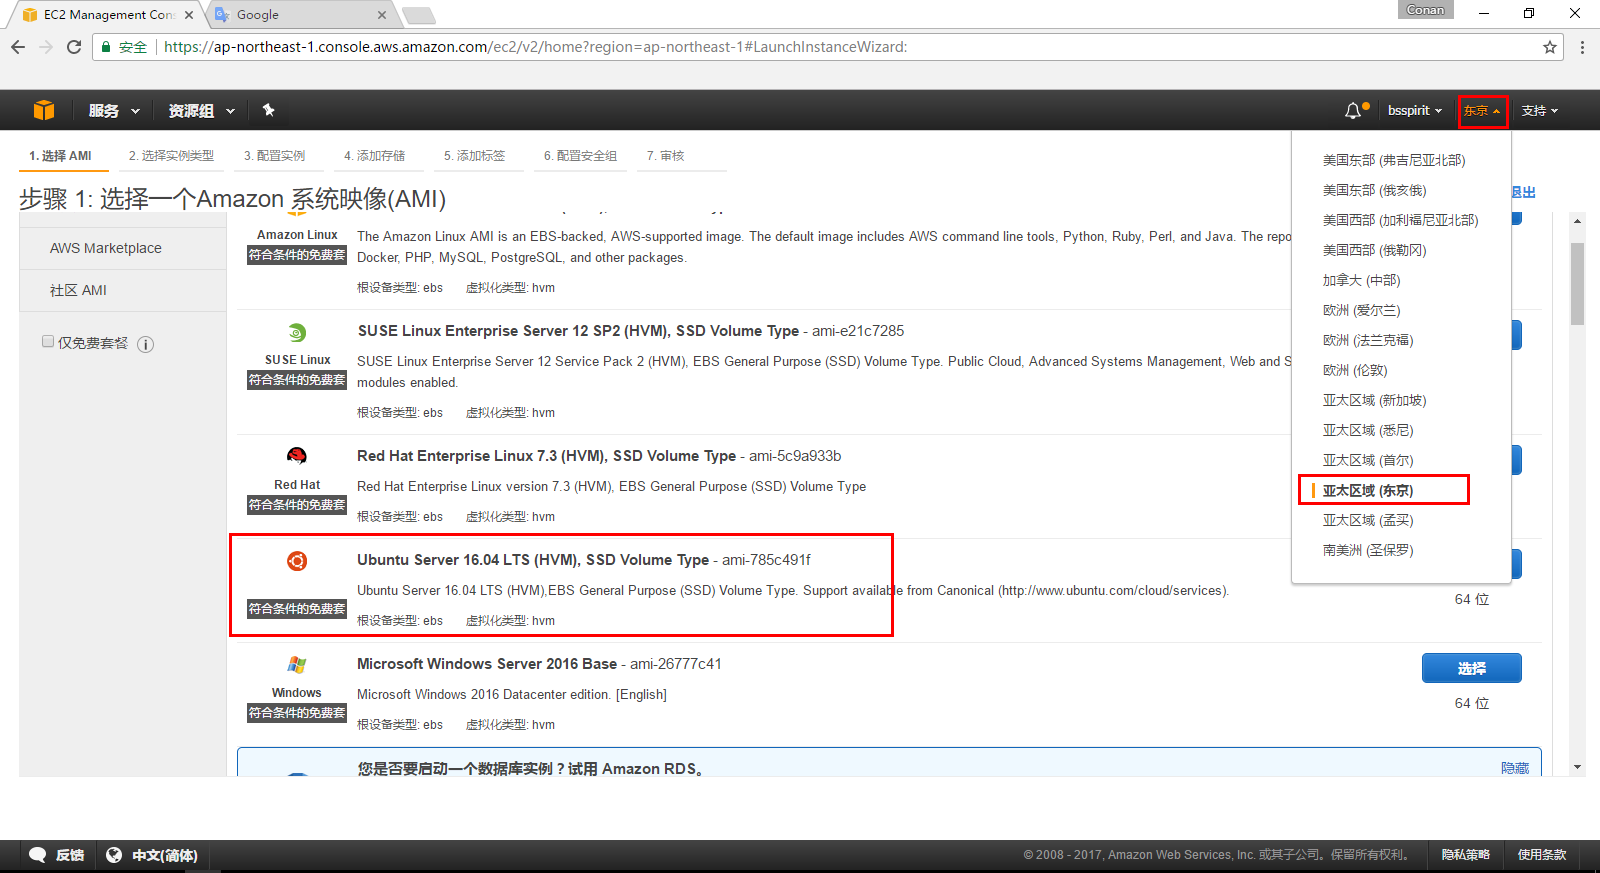Expand the 资源组 resource groups dropdown
The width and height of the screenshot is (1600, 873).
click(x=202, y=111)
